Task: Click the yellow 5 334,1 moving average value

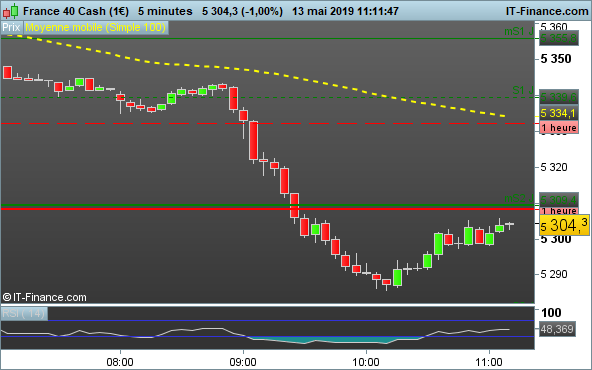Action: [558, 113]
